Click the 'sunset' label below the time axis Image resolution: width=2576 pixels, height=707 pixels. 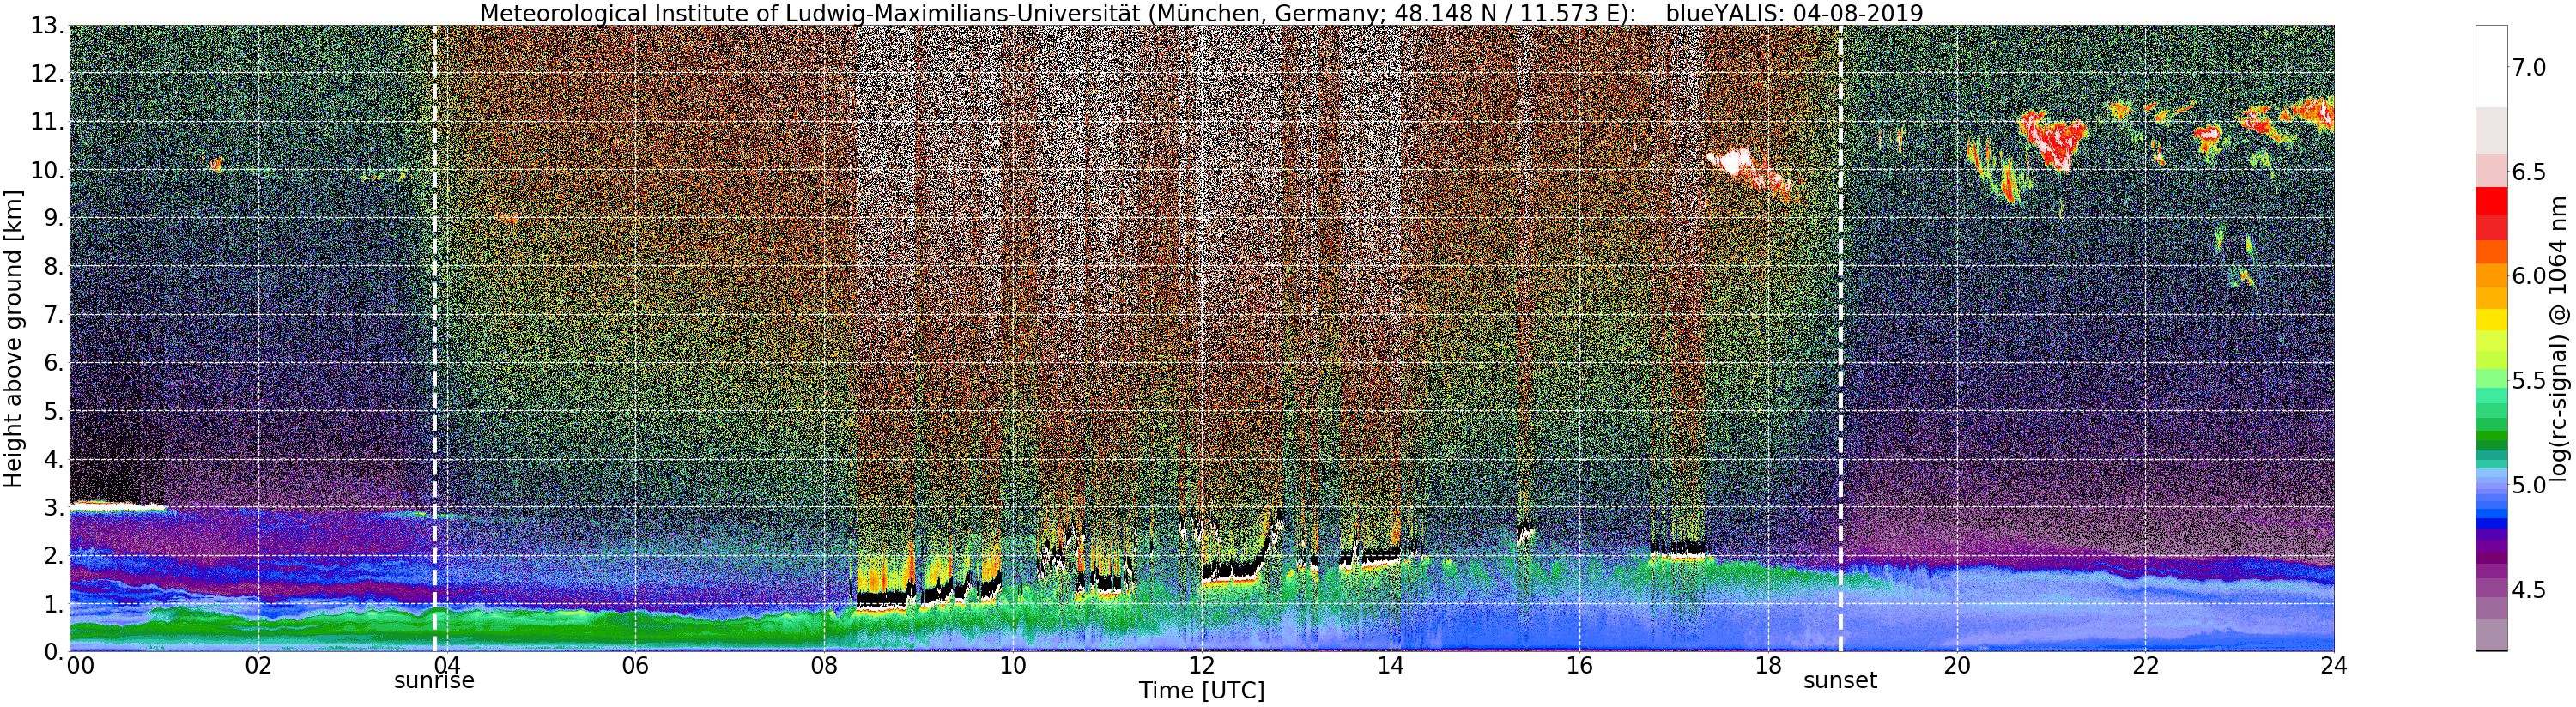(x=1840, y=681)
